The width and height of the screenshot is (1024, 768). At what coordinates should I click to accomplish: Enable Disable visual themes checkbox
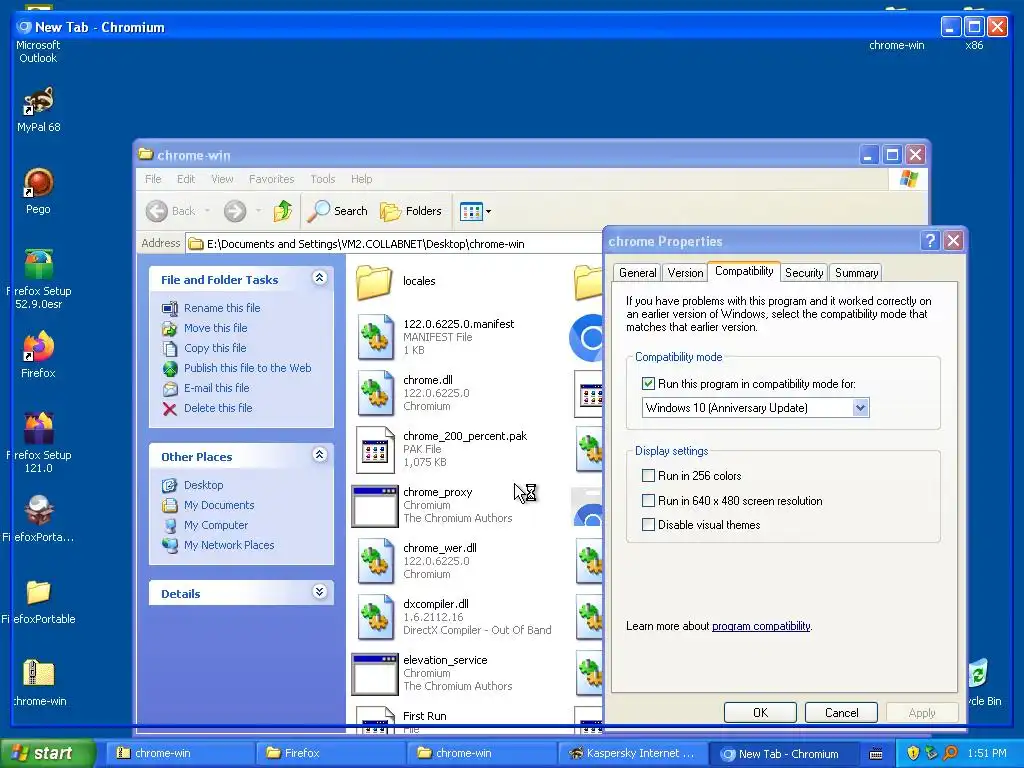[x=648, y=524]
